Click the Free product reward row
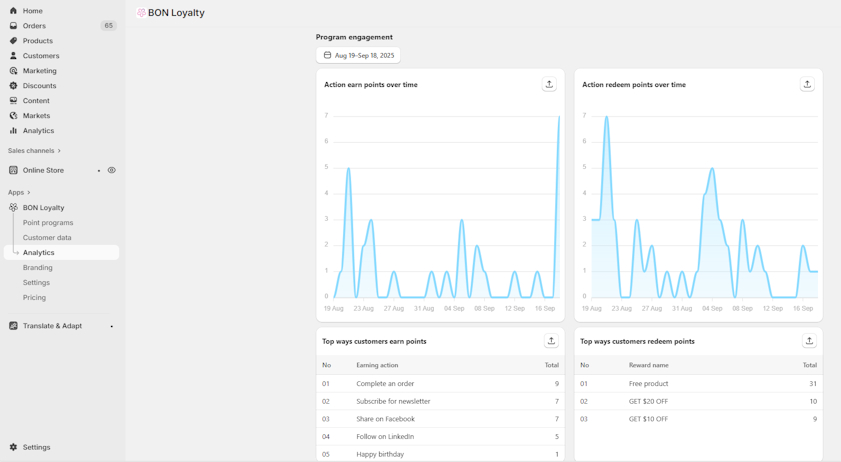 [x=698, y=384]
